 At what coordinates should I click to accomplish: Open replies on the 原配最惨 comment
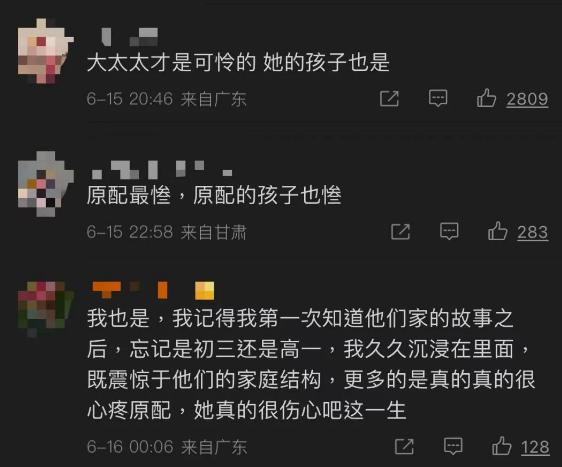click(x=449, y=232)
